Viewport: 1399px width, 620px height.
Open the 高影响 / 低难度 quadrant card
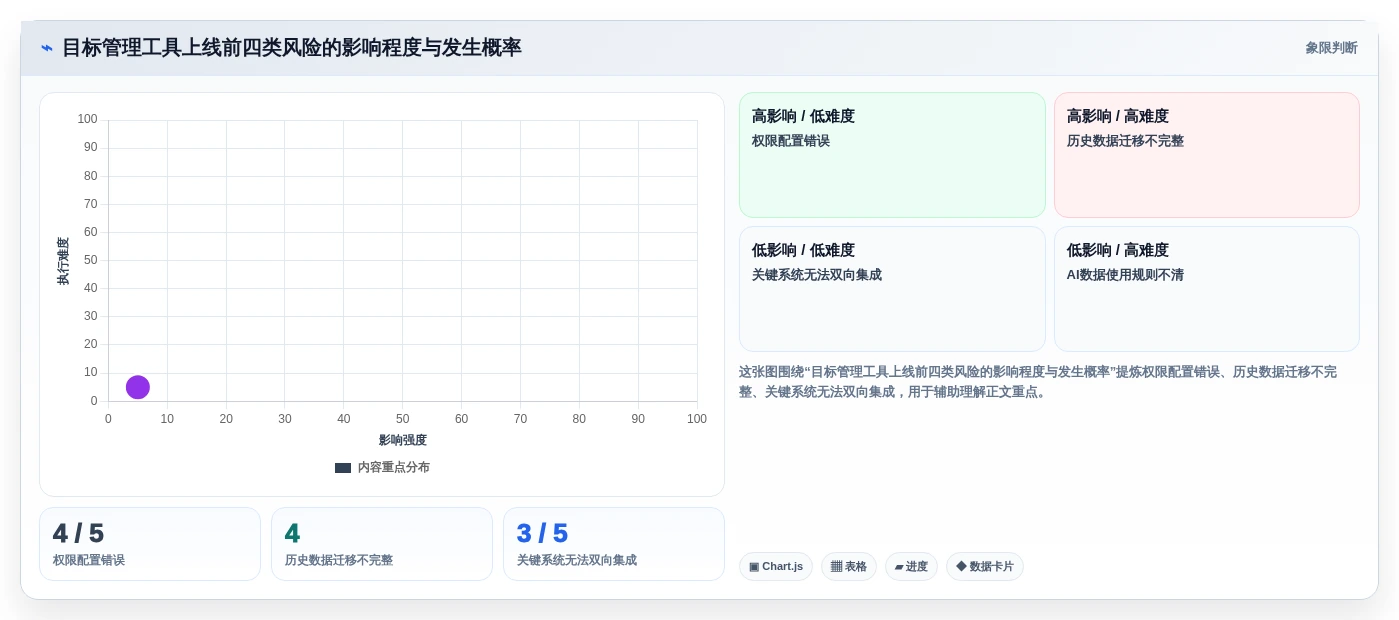point(892,155)
